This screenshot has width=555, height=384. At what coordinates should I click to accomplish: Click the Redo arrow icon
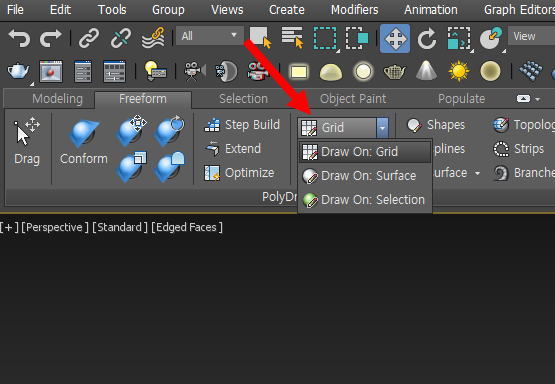(50, 38)
